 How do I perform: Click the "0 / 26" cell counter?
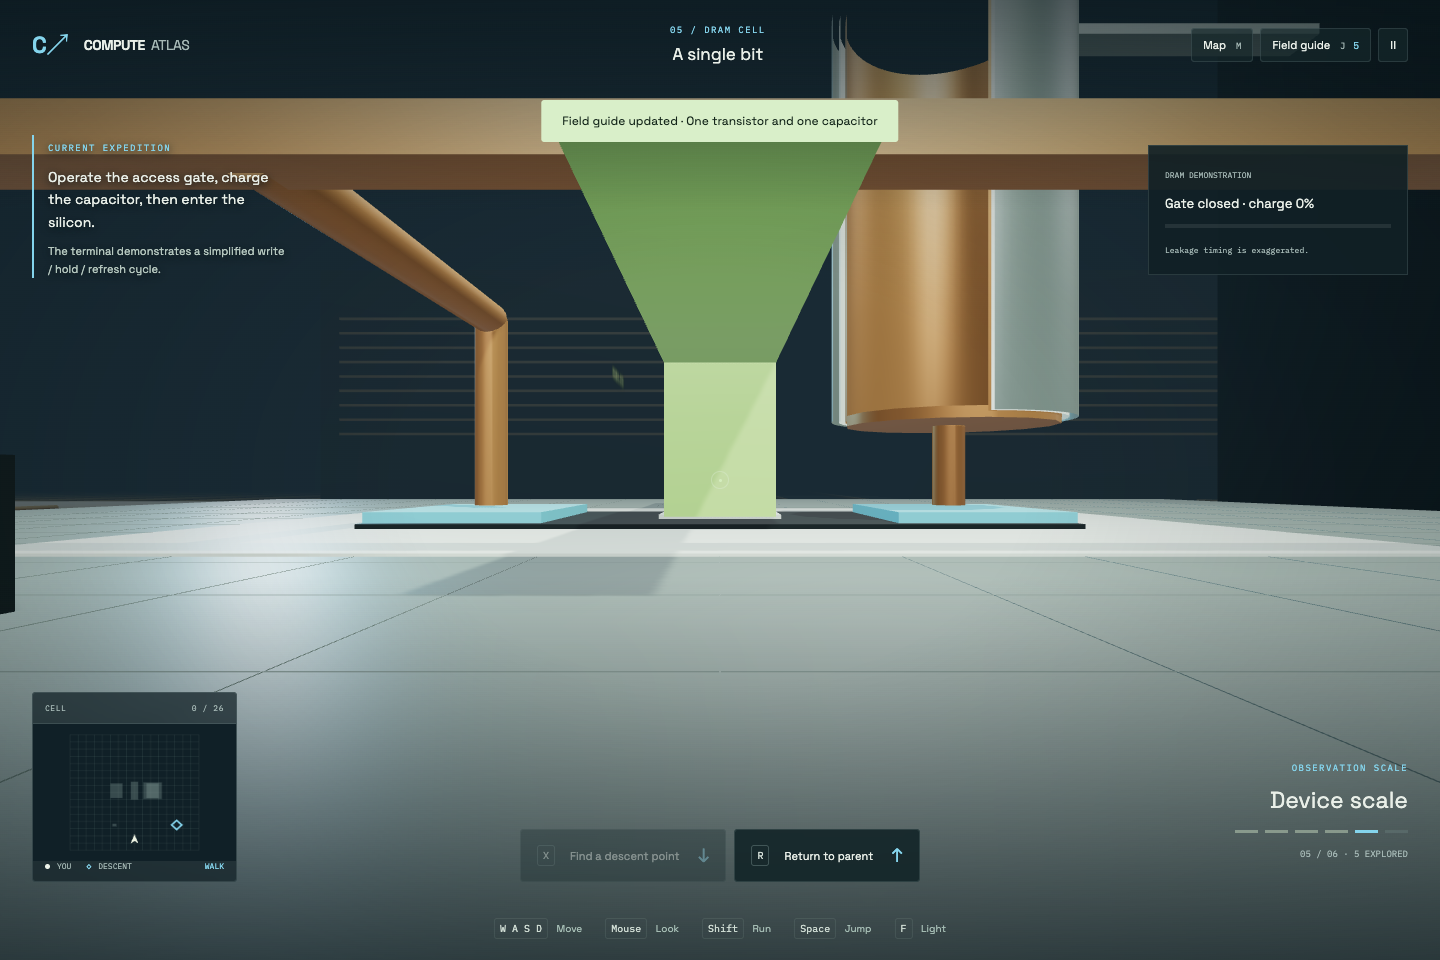click(208, 708)
